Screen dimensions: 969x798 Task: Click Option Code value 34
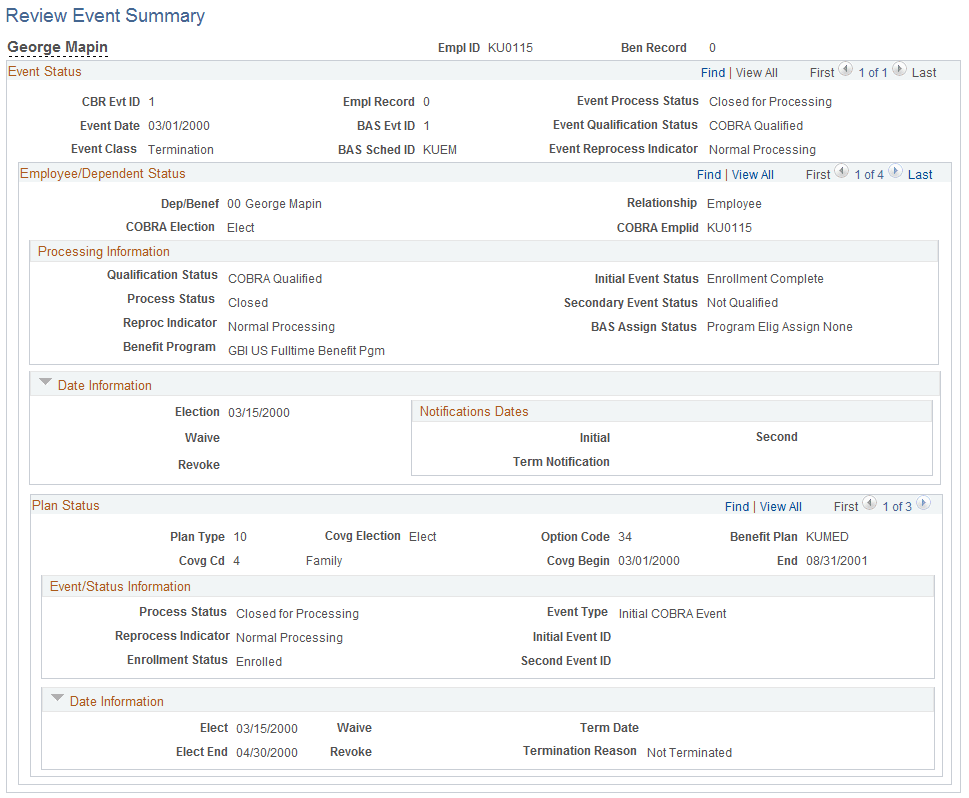point(625,537)
